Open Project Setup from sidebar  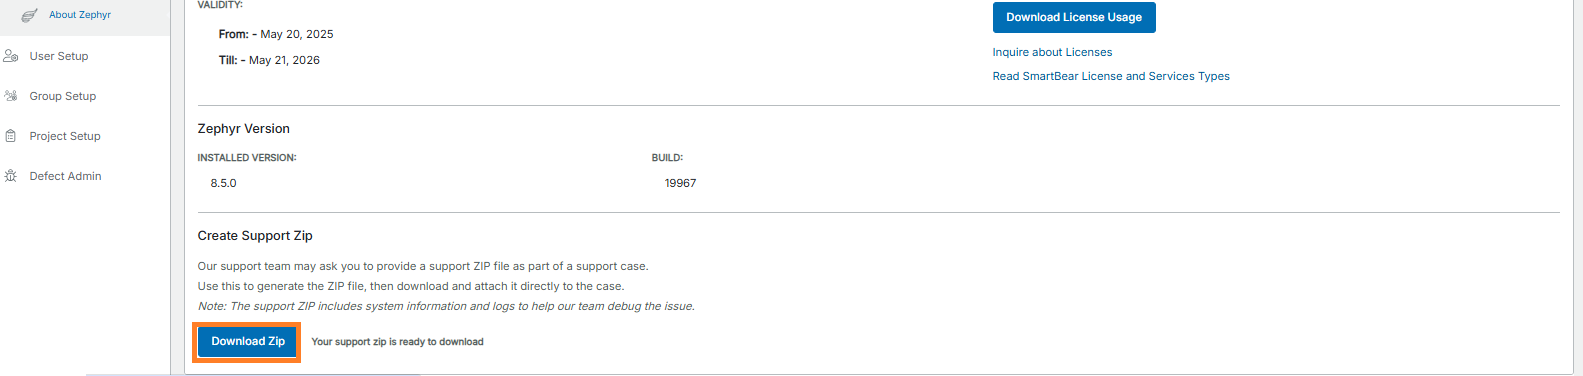coord(65,136)
